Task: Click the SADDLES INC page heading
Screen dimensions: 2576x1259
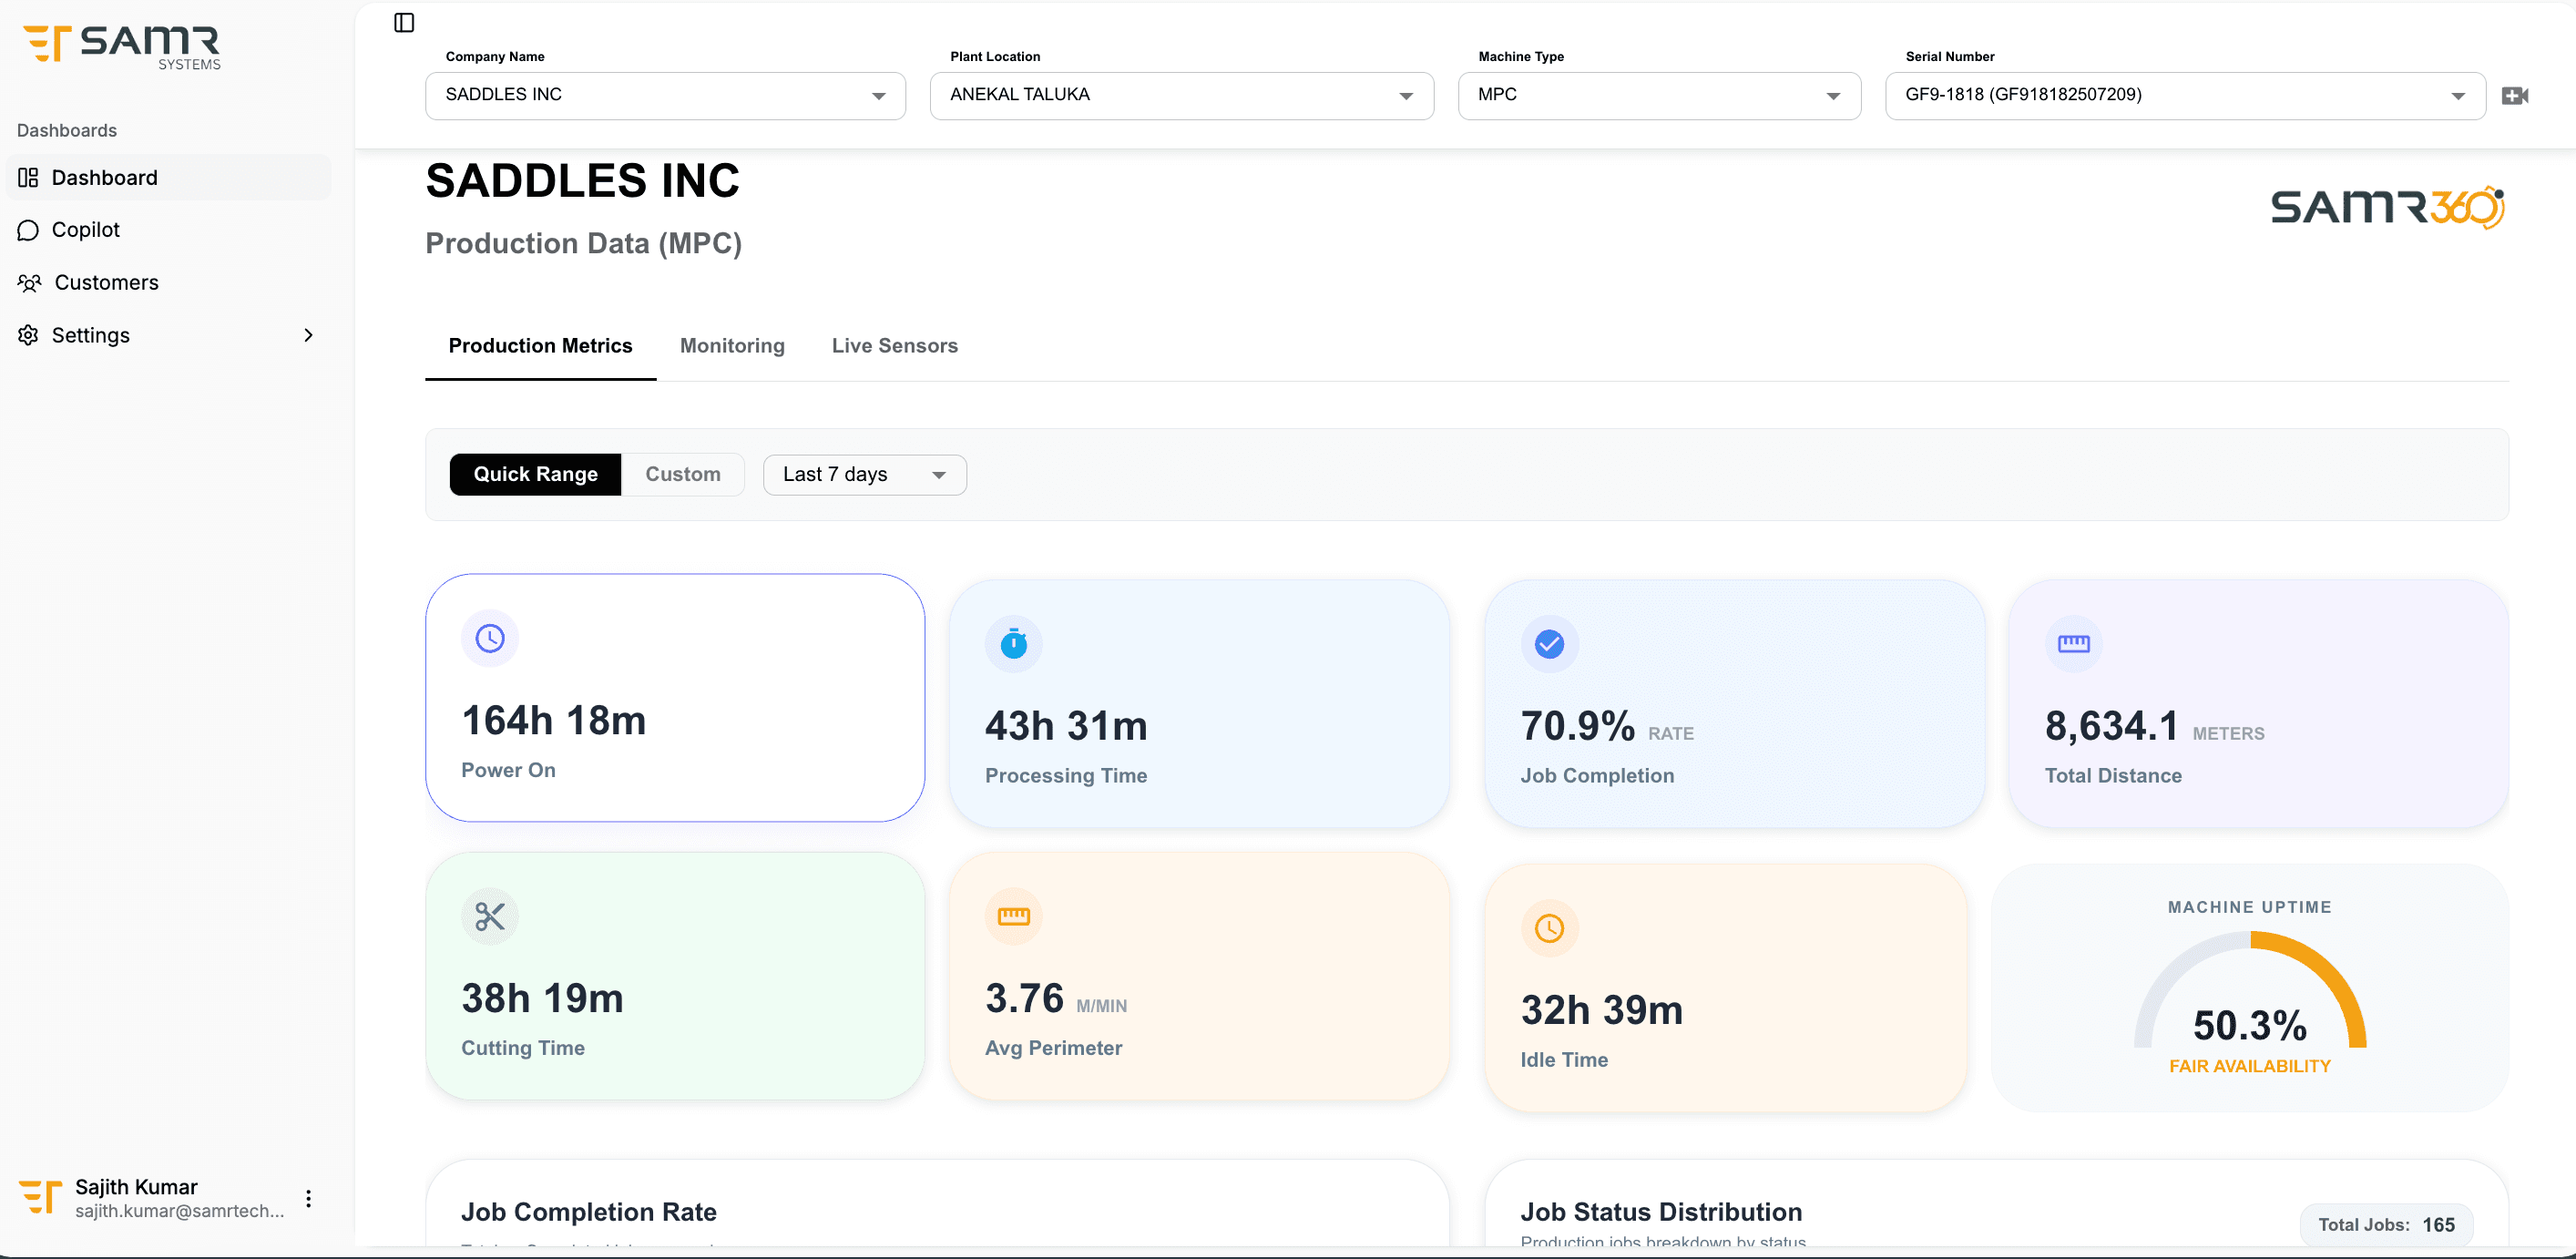Action: [583, 181]
